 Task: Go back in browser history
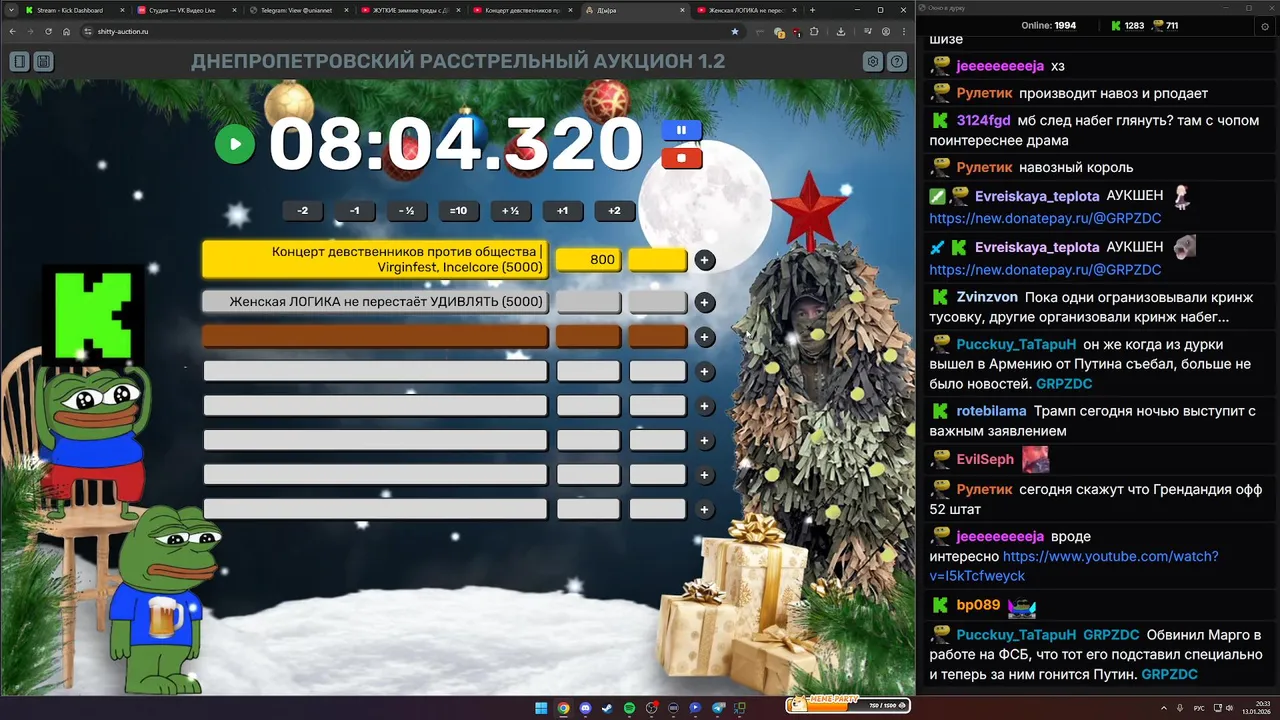pos(13,31)
